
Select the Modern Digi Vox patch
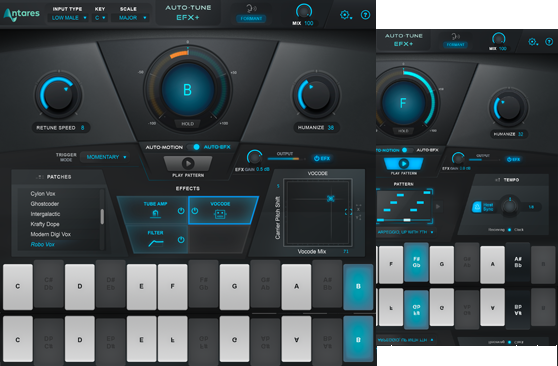click(x=51, y=234)
